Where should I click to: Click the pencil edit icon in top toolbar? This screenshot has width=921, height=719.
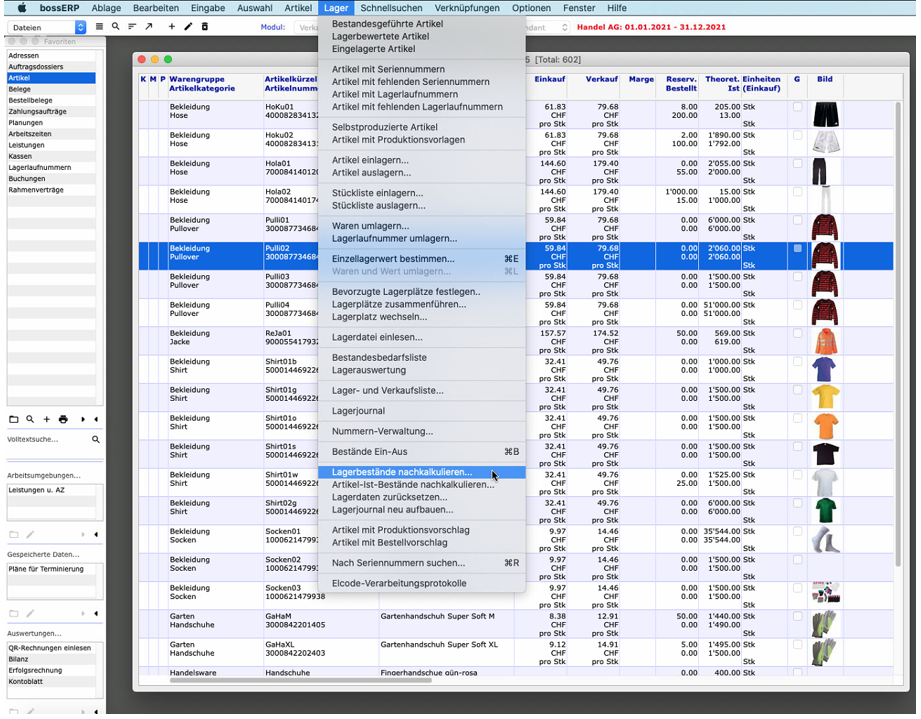(188, 27)
